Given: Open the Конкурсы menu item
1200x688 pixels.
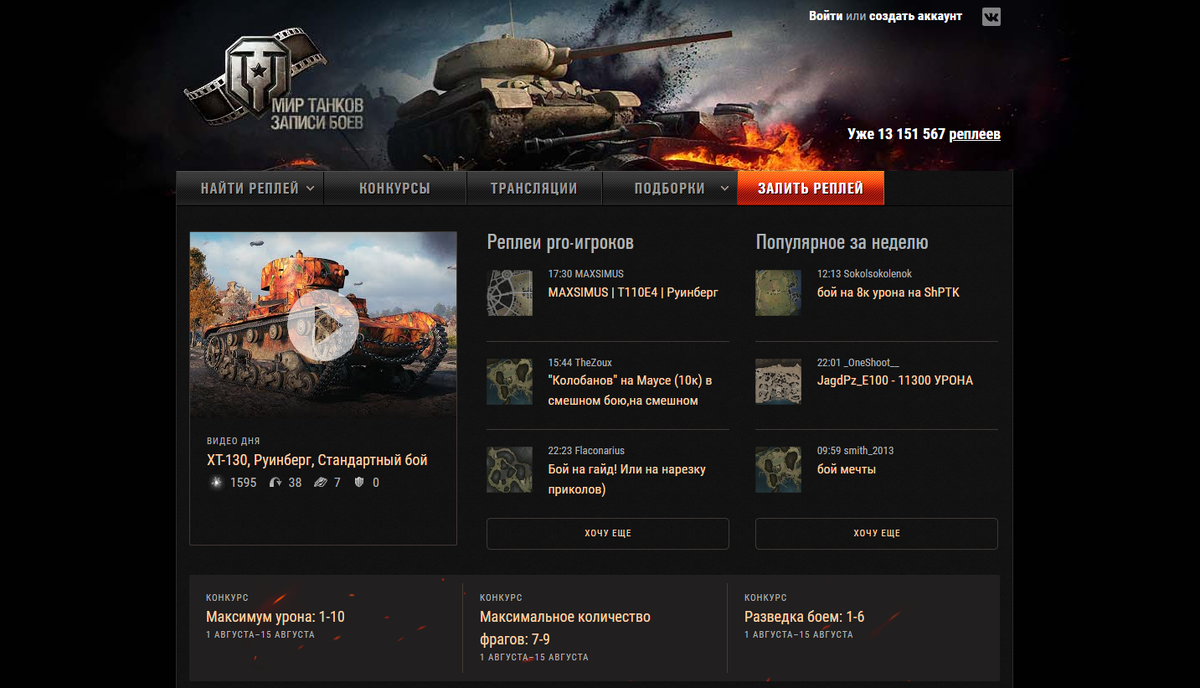Looking at the screenshot, I should (395, 188).
